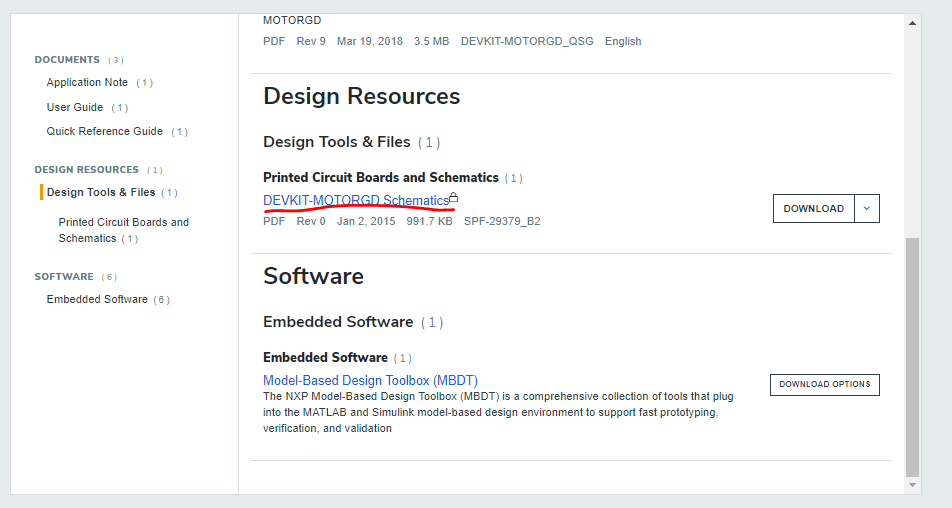This screenshot has width=952, height=508.
Task: Jump to DESIGN RESOURCES sidebar heading
Action: pos(86,170)
